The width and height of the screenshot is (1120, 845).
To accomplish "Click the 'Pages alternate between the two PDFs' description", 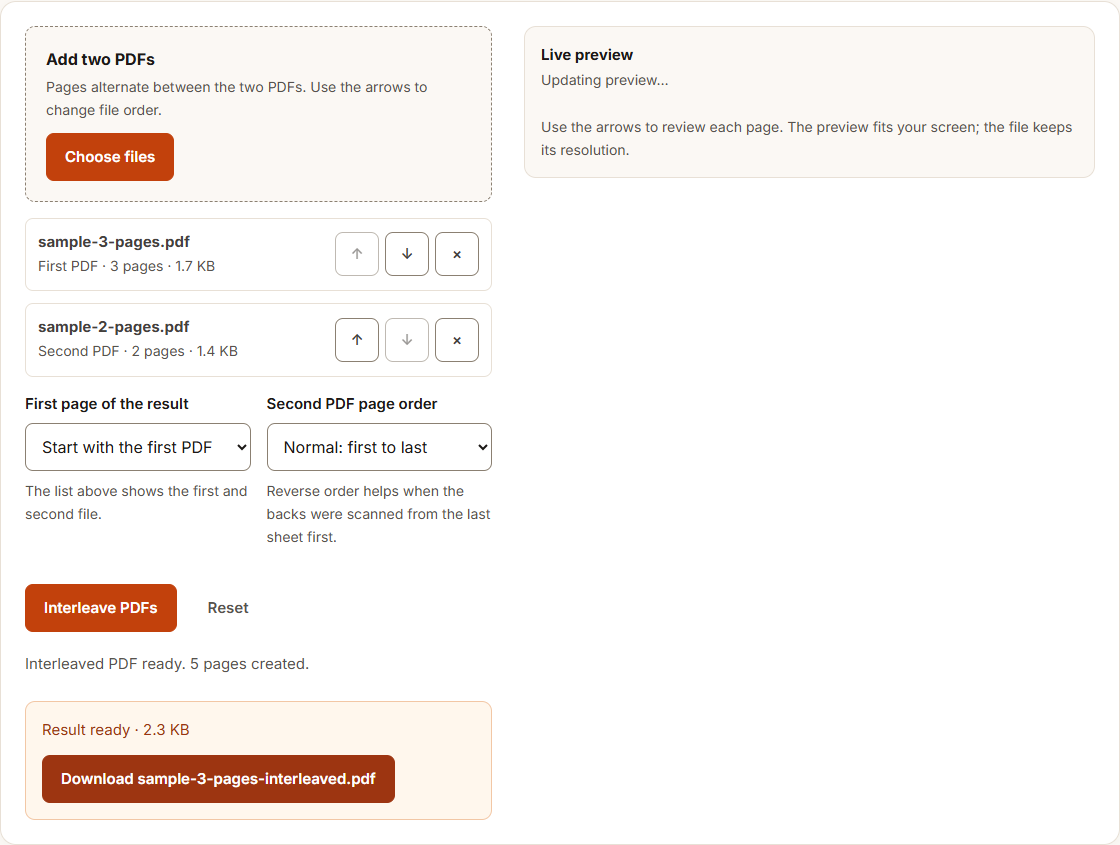I will tap(236, 99).
